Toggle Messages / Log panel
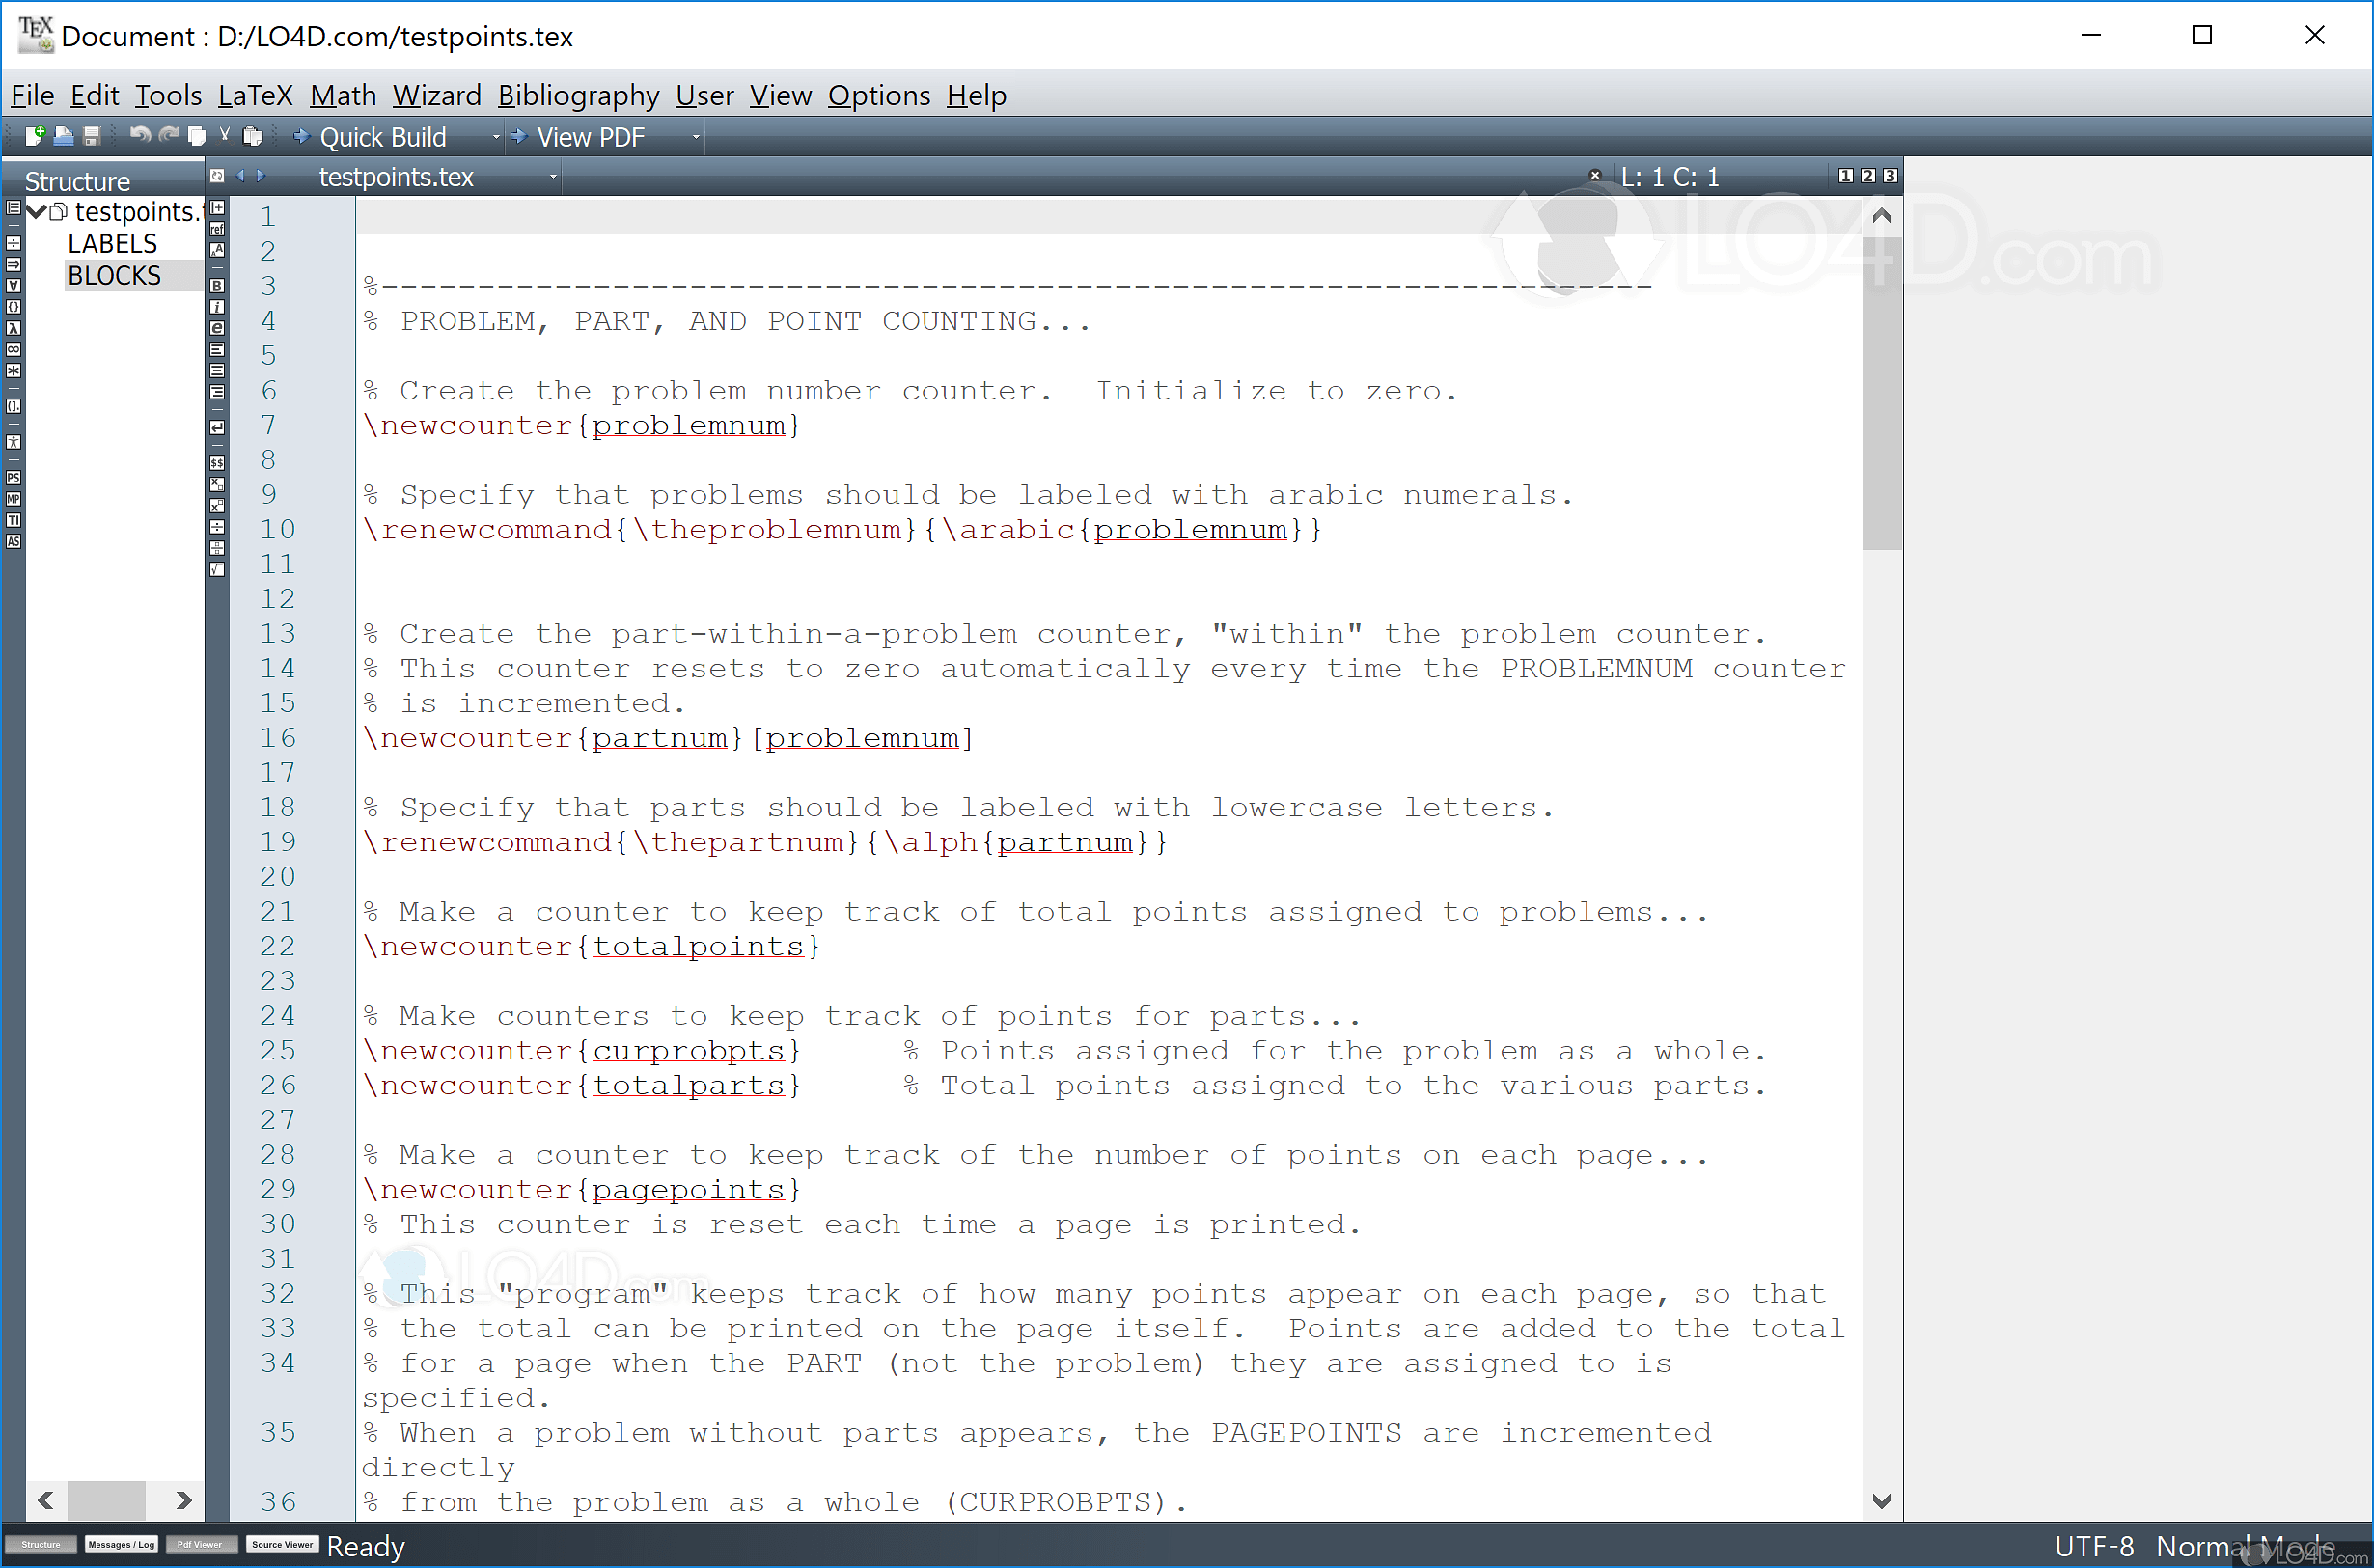This screenshot has width=2374, height=1568. pyautogui.click(x=121, y=1544)
